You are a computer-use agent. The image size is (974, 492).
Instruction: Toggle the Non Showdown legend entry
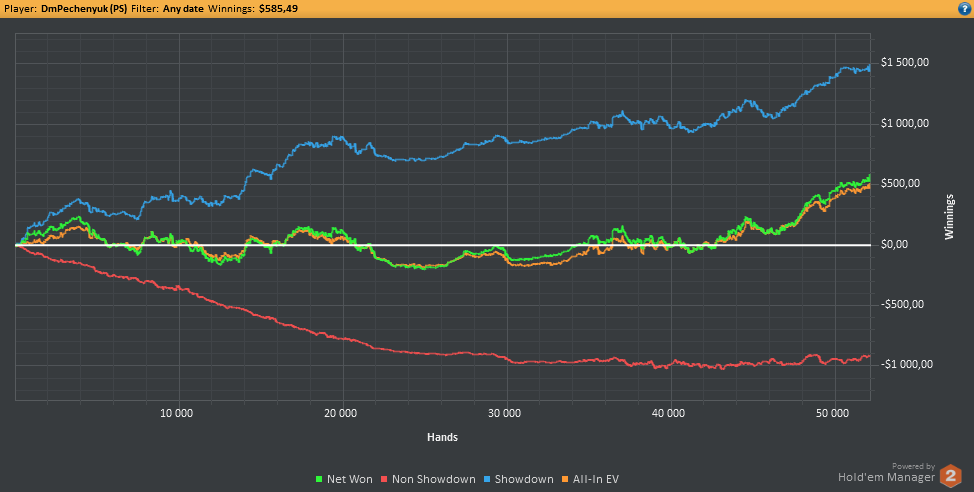428,479
